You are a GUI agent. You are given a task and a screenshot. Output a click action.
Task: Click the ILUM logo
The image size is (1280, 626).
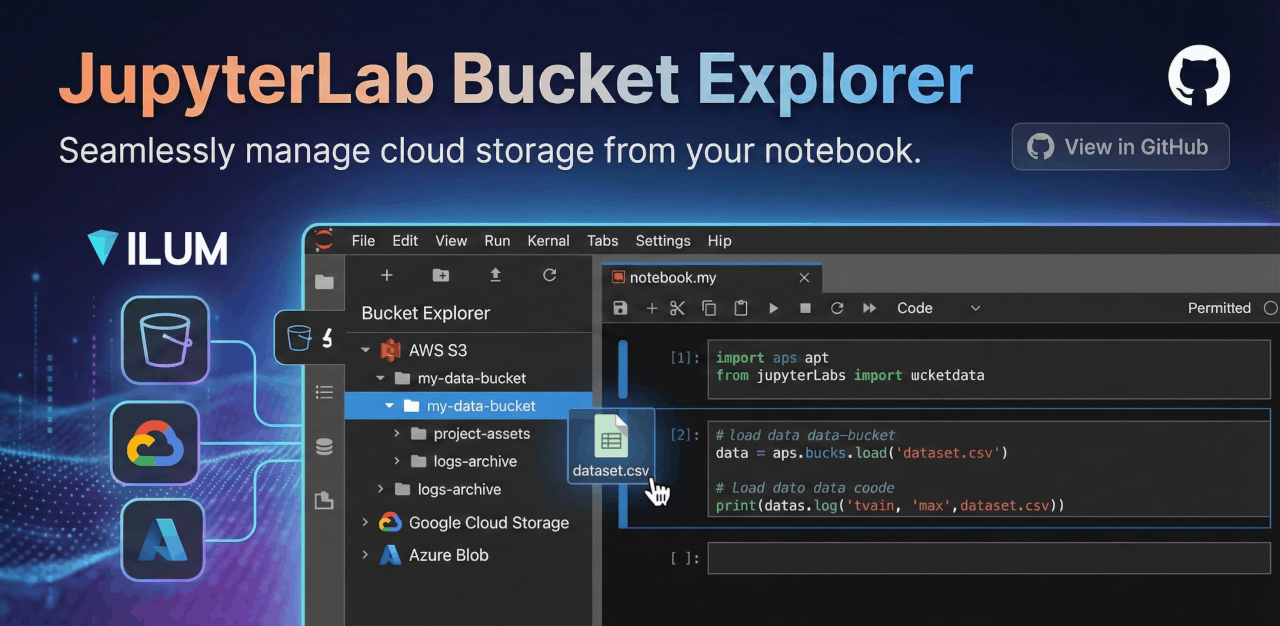tap(157, 248)
